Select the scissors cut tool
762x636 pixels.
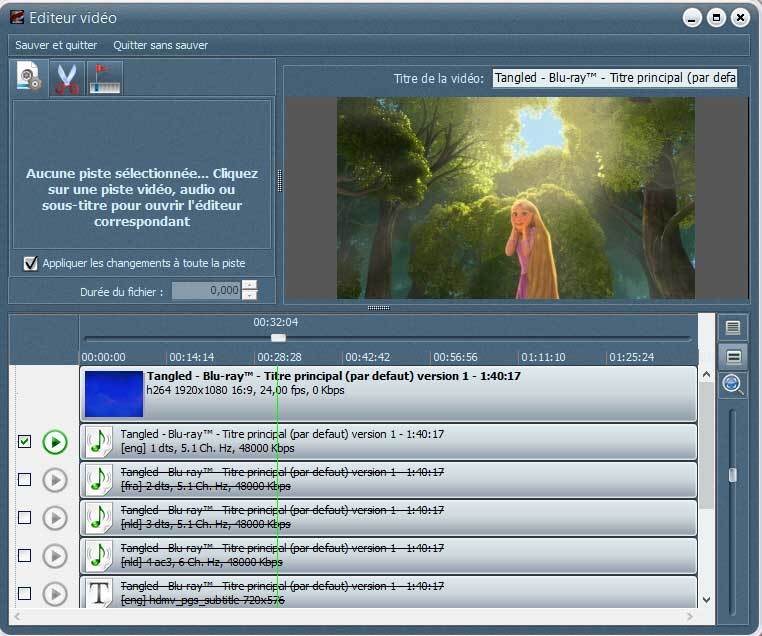click(x=67, y=78)
